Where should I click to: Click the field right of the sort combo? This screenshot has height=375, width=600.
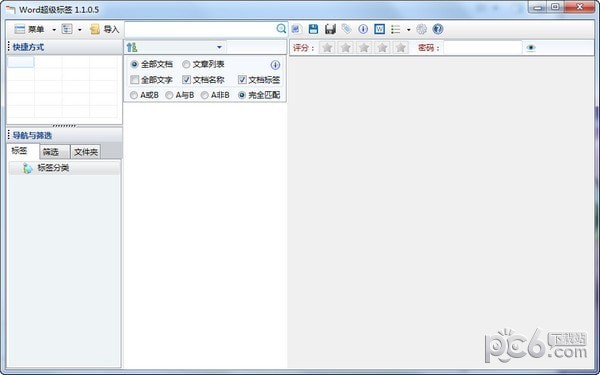coord(256,47)
